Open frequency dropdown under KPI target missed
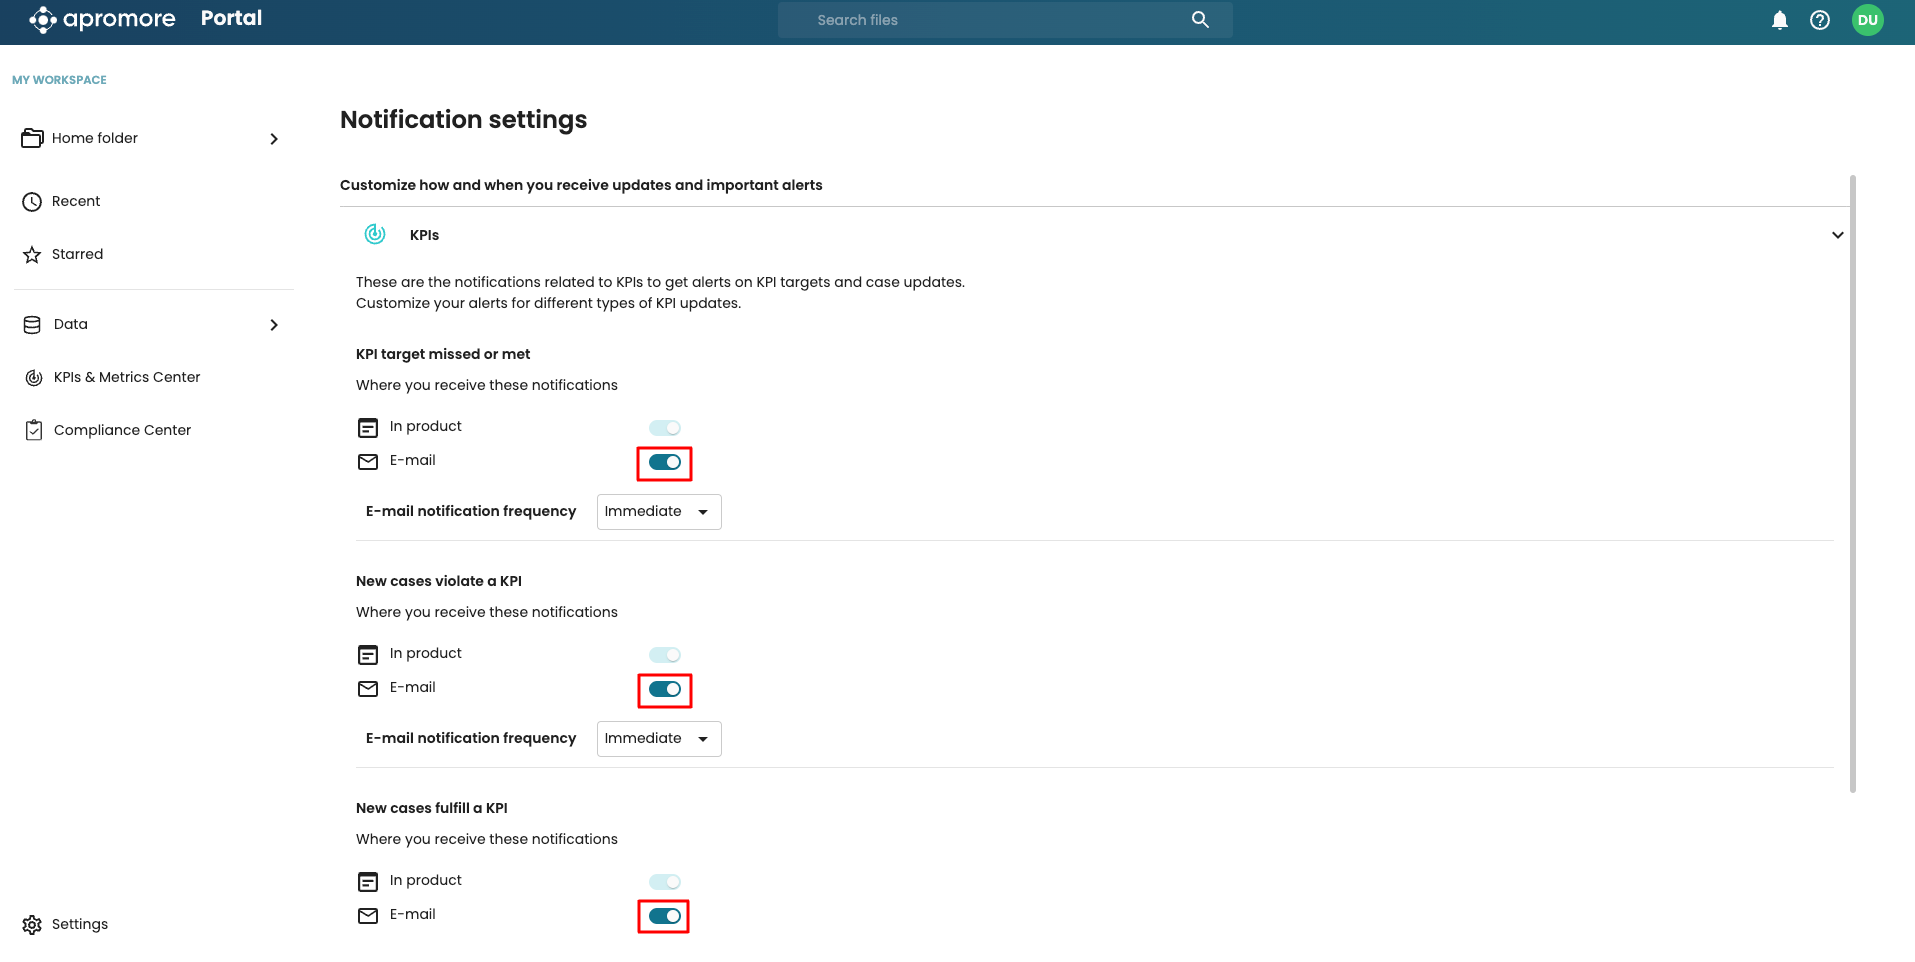1915x962 pixels. (x=658, y=512)
